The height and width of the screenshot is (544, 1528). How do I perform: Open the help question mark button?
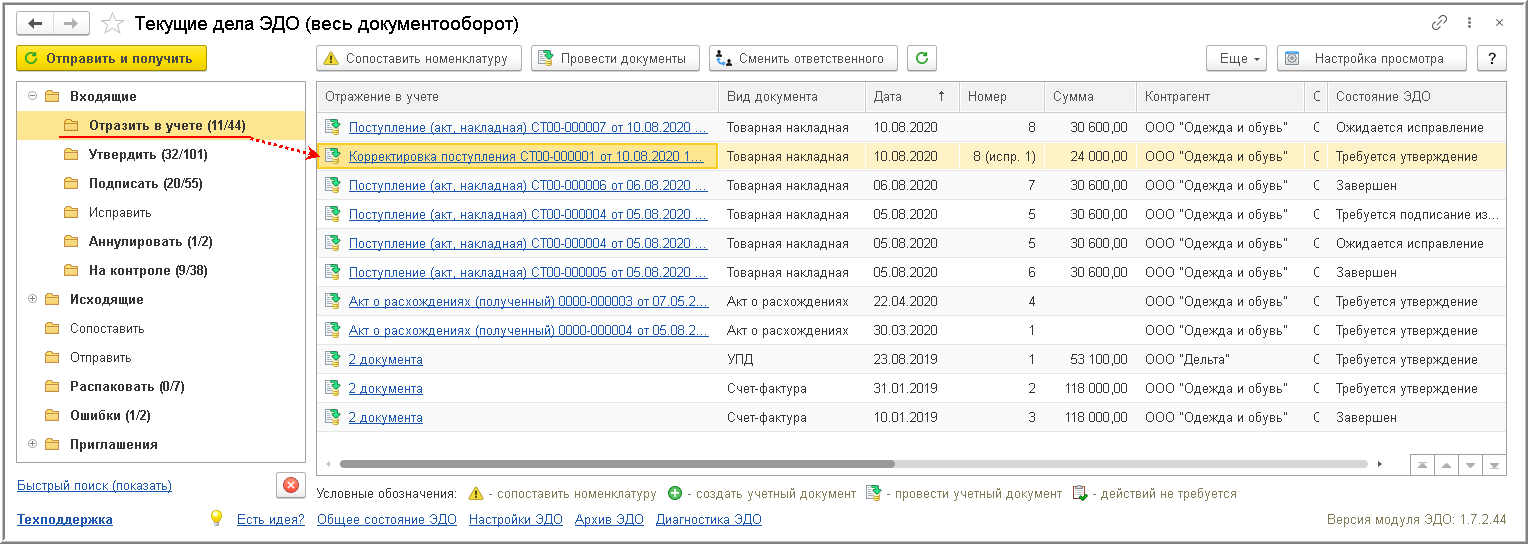[x=1492, y=59]
